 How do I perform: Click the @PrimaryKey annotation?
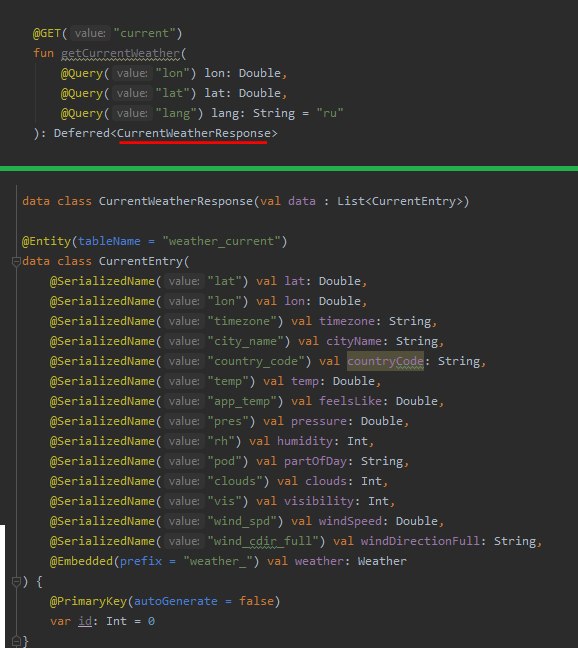point(88,601)
